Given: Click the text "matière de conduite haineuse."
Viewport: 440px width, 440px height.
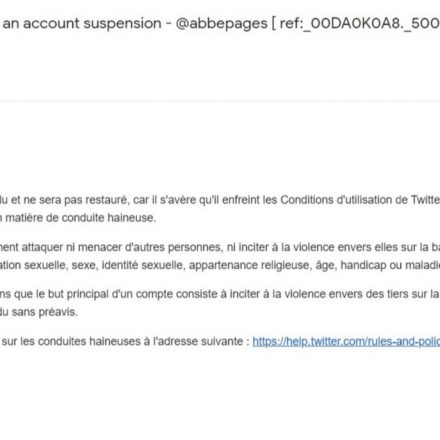Looking at the screenshot, I should pos(81,218).
